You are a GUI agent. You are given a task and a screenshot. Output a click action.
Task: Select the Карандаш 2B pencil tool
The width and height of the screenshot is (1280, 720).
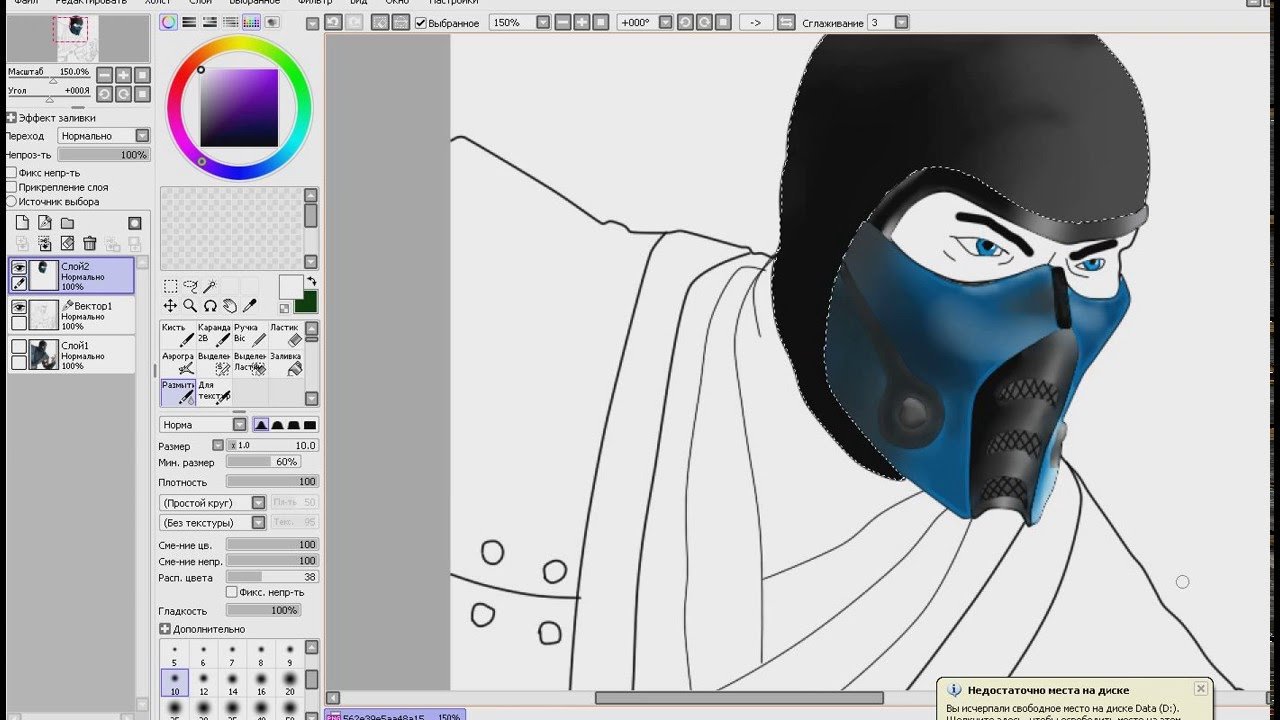[x=213, y=335]
